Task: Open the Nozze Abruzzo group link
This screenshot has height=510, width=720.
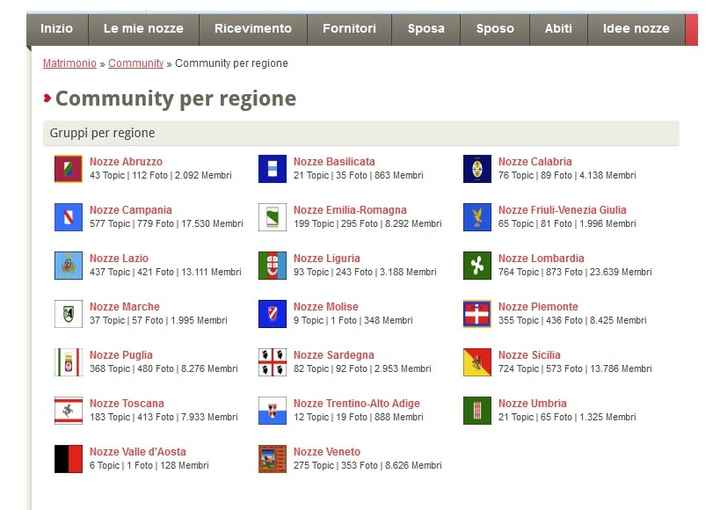Action: pyautogui.click(x=126, y=162)
